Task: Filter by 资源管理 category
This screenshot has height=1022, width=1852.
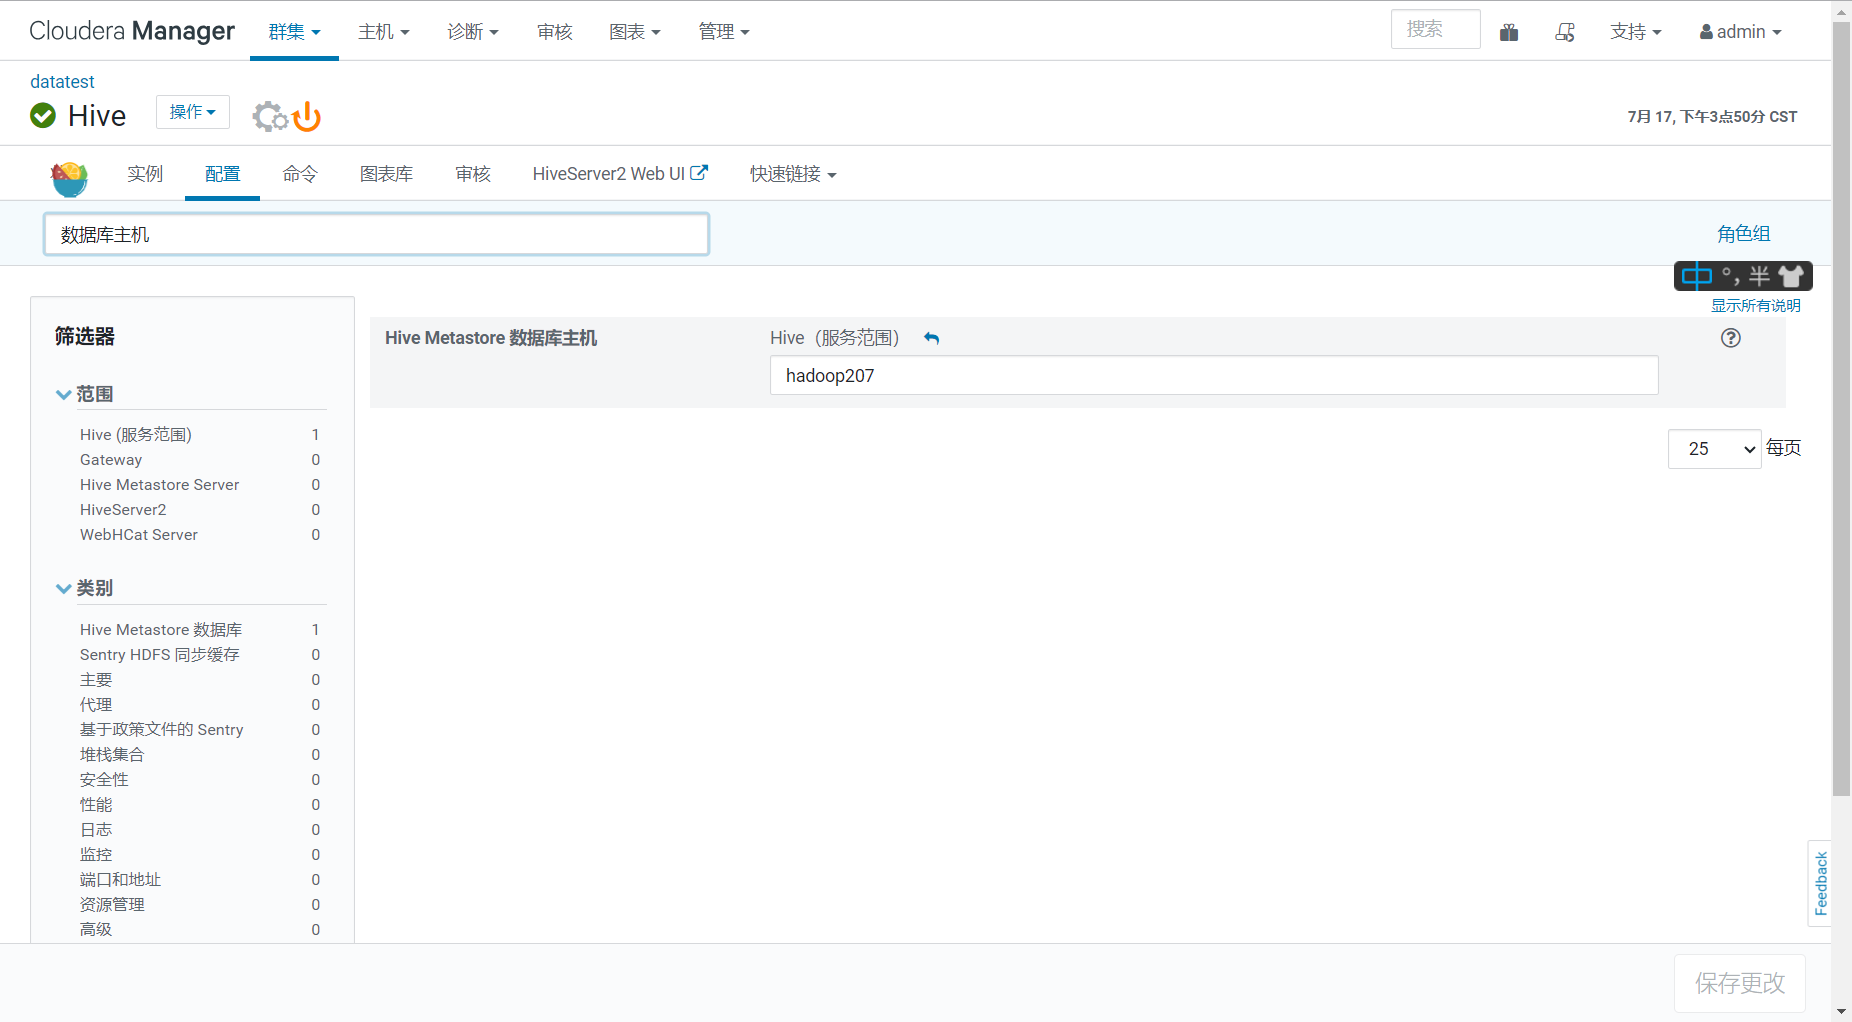Action: (112, 905)
